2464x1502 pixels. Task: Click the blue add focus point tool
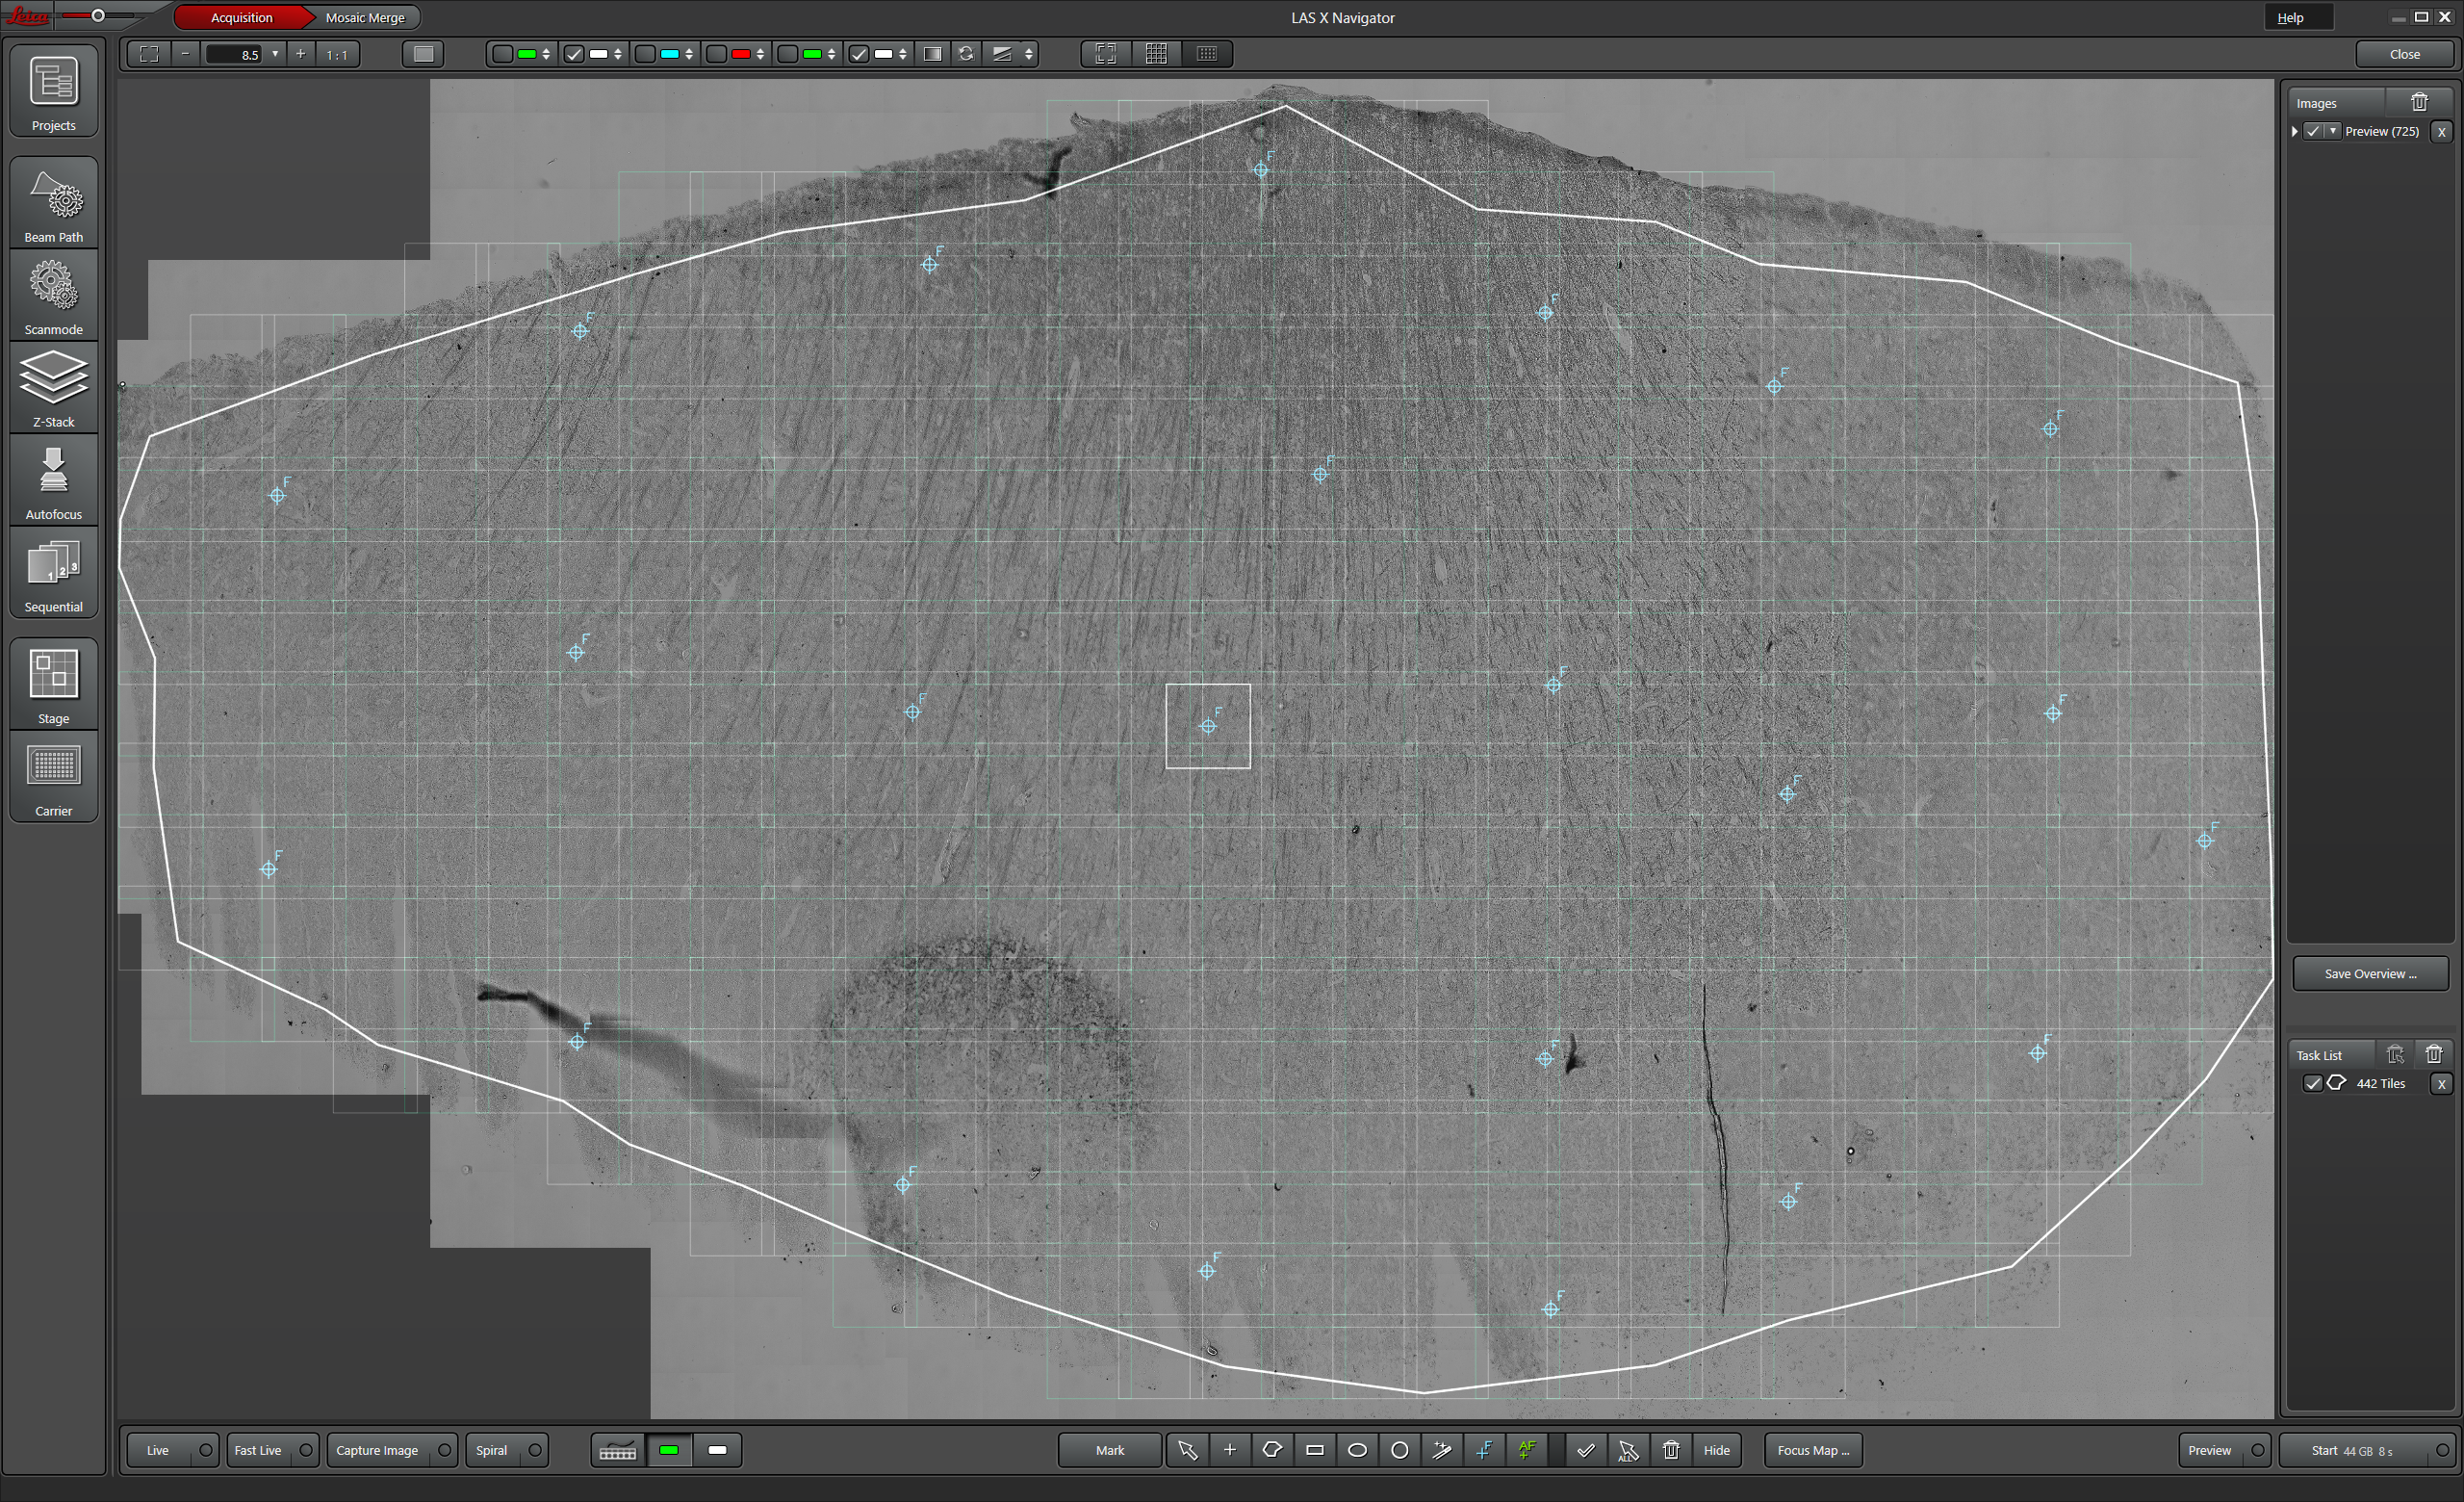click(1484, 1450)
